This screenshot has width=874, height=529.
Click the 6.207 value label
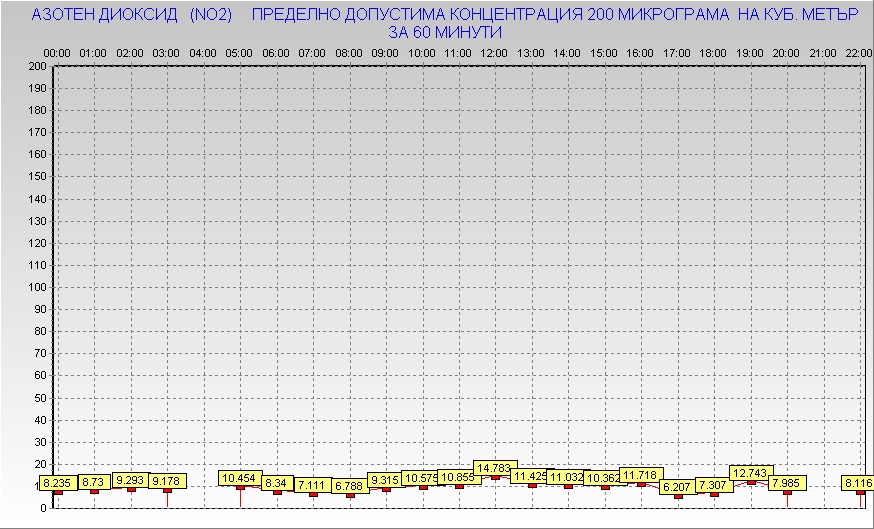tap(677, 487)
